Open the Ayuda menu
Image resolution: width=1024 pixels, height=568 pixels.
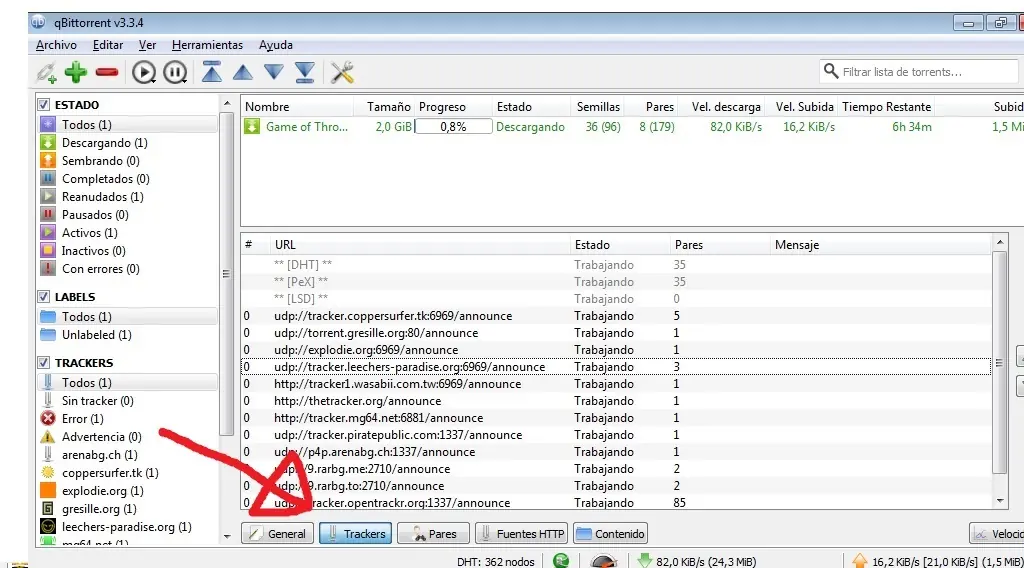click(276, 45)
